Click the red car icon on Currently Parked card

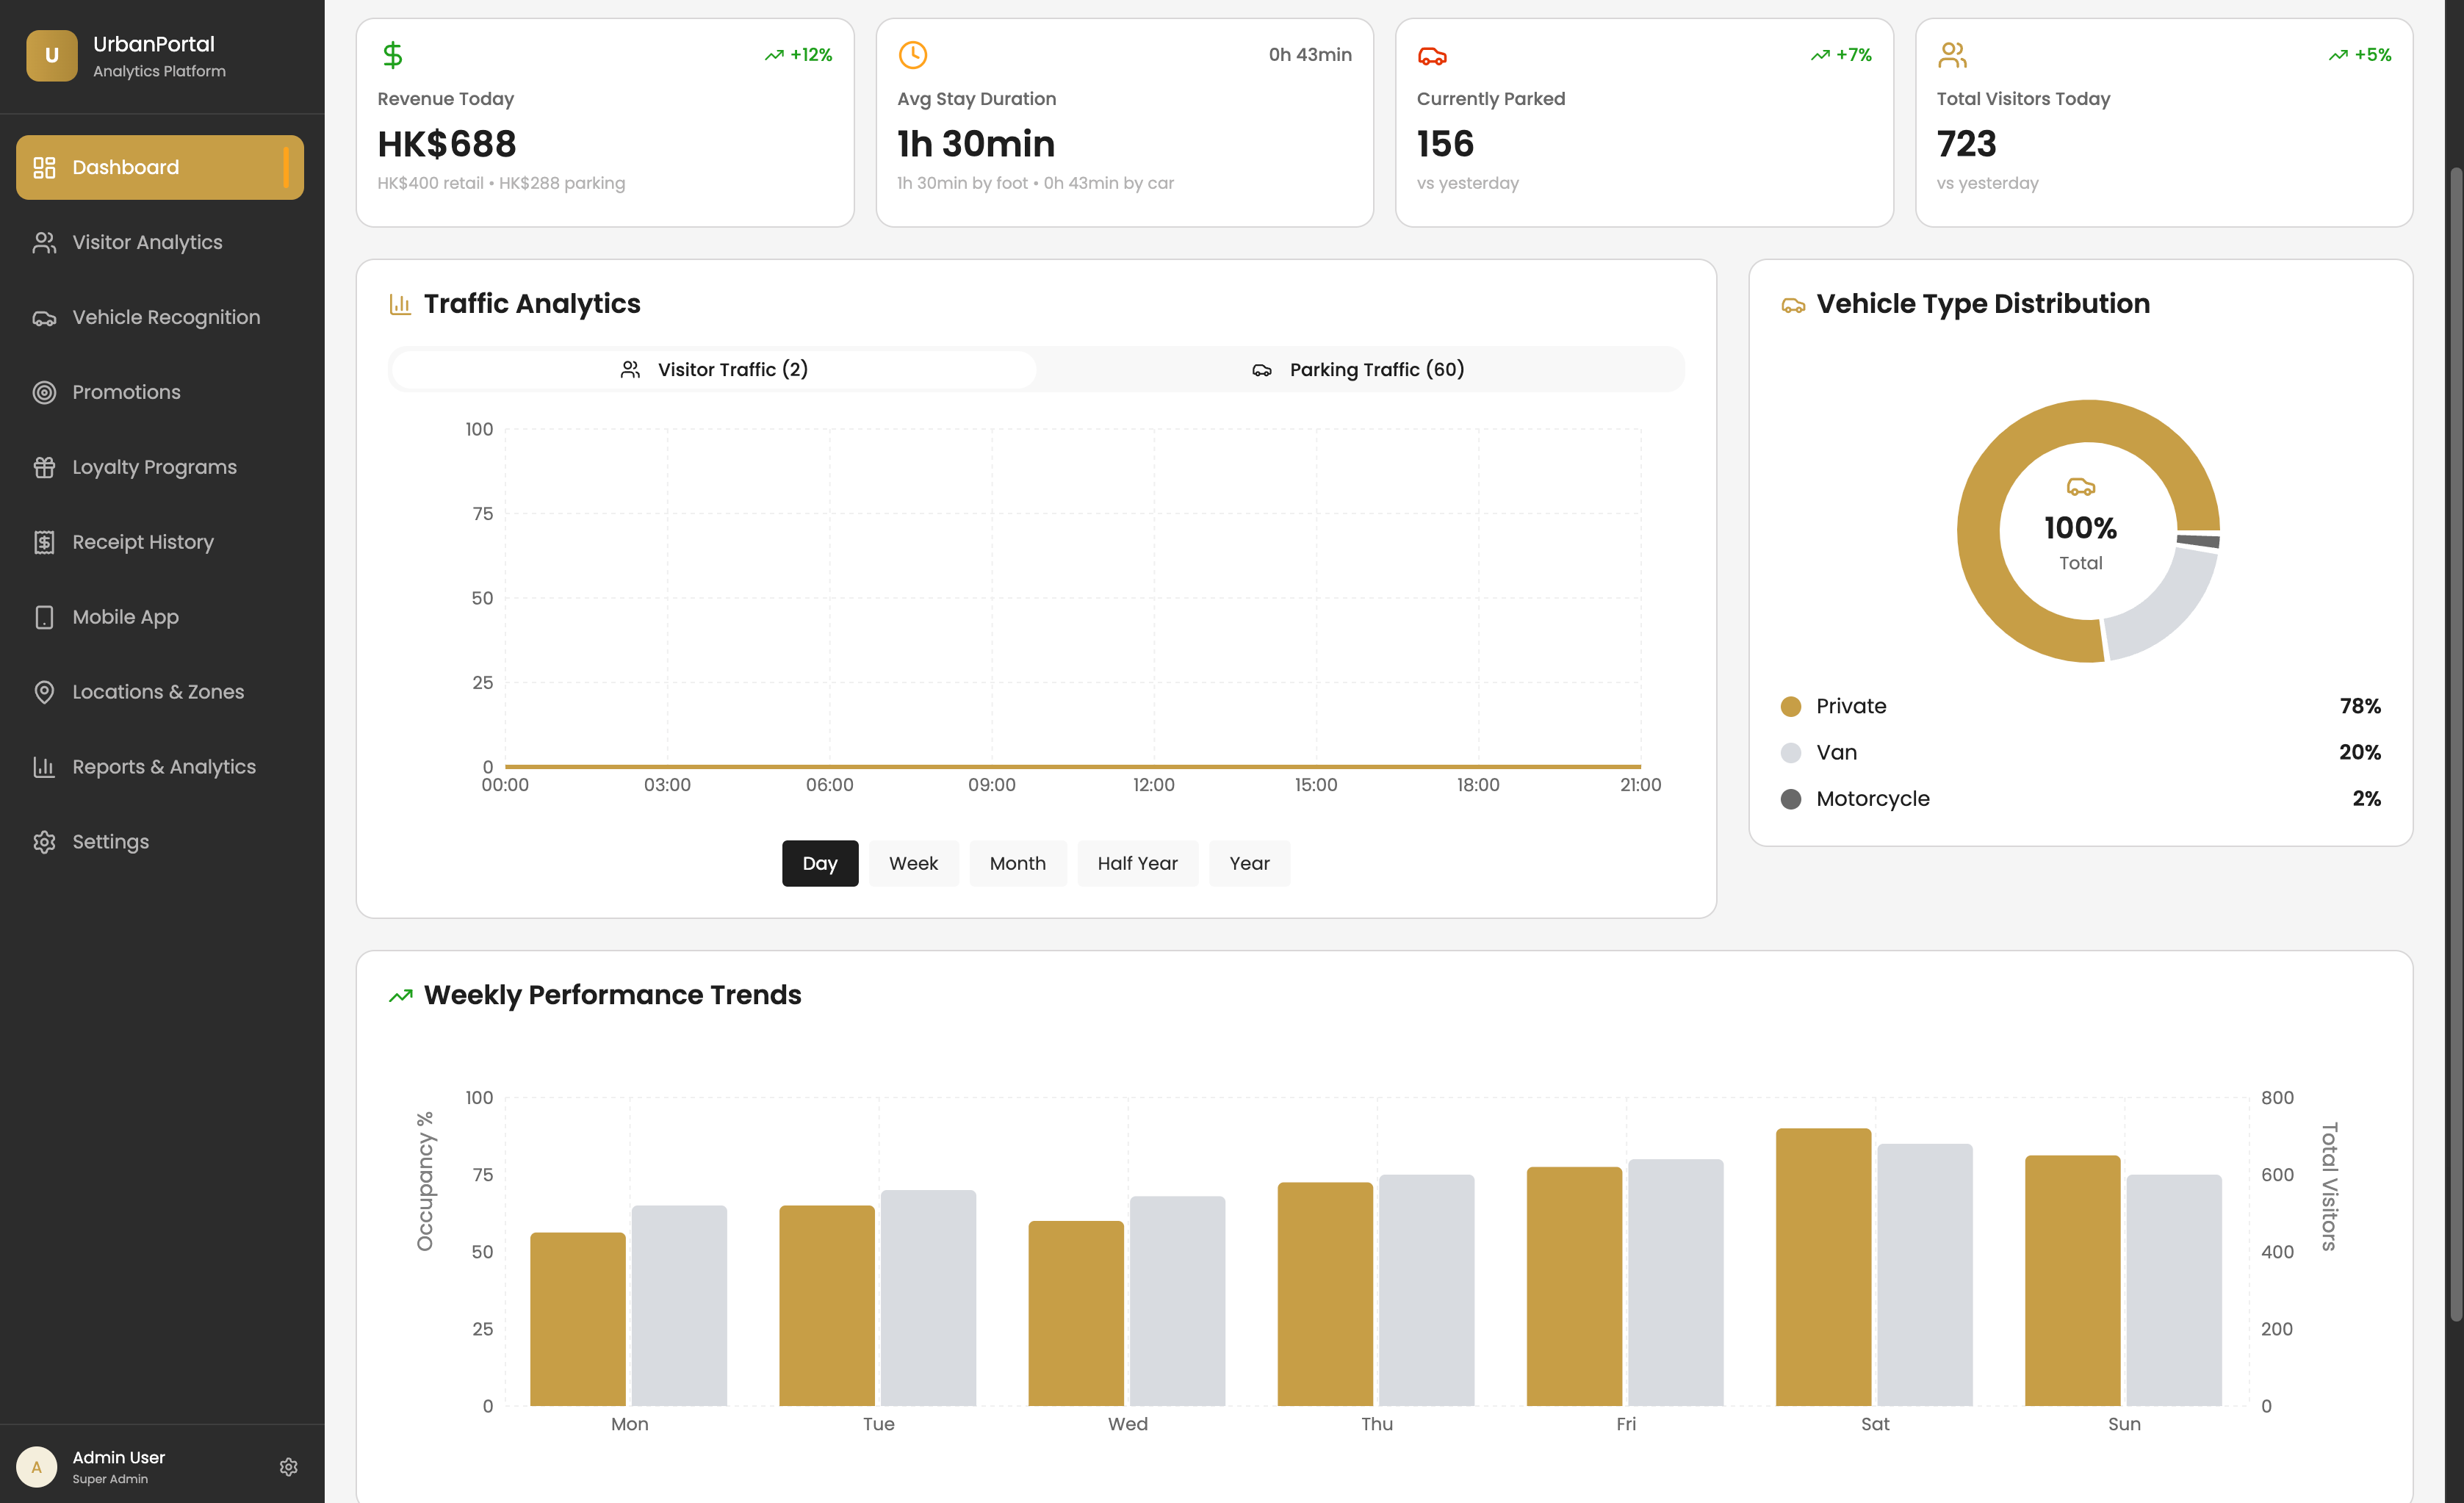click(1432, 56)
